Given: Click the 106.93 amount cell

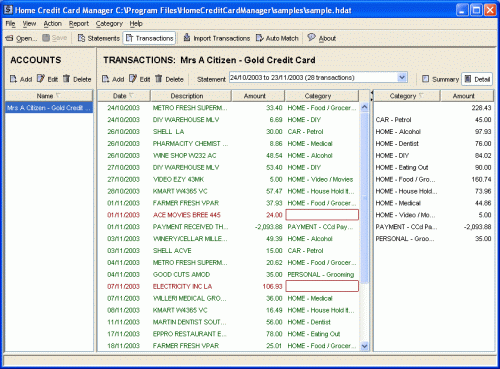Looking at the screenshot, I should (x=272, y=286).
